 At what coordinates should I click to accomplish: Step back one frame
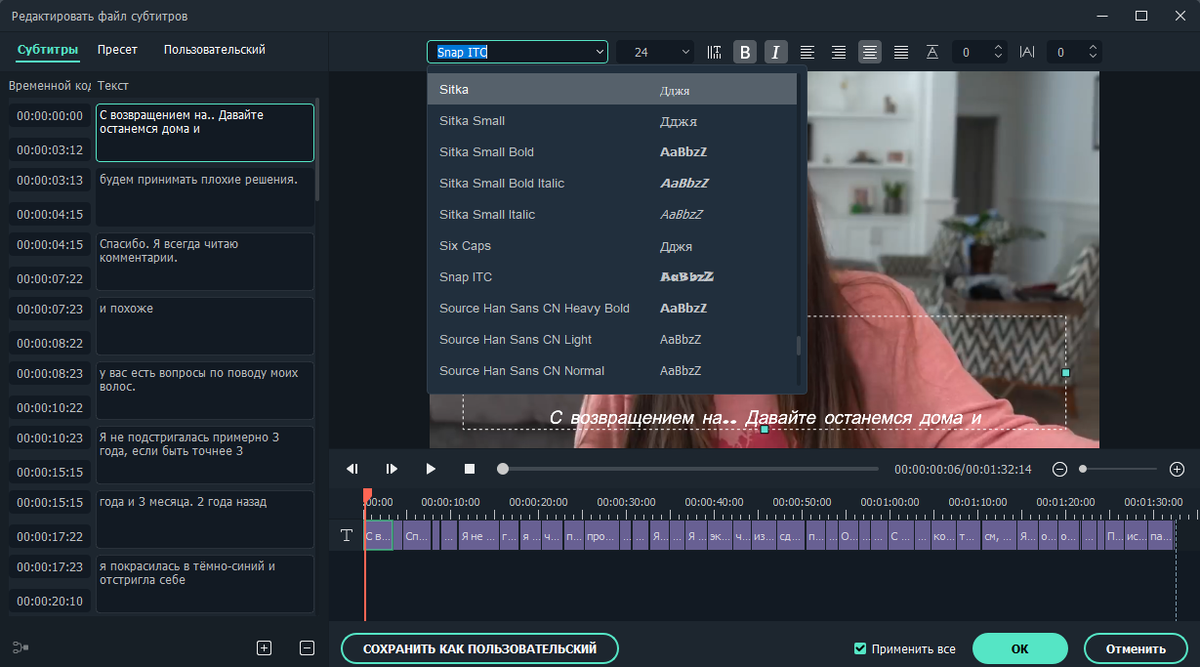(x=352, y=468)
